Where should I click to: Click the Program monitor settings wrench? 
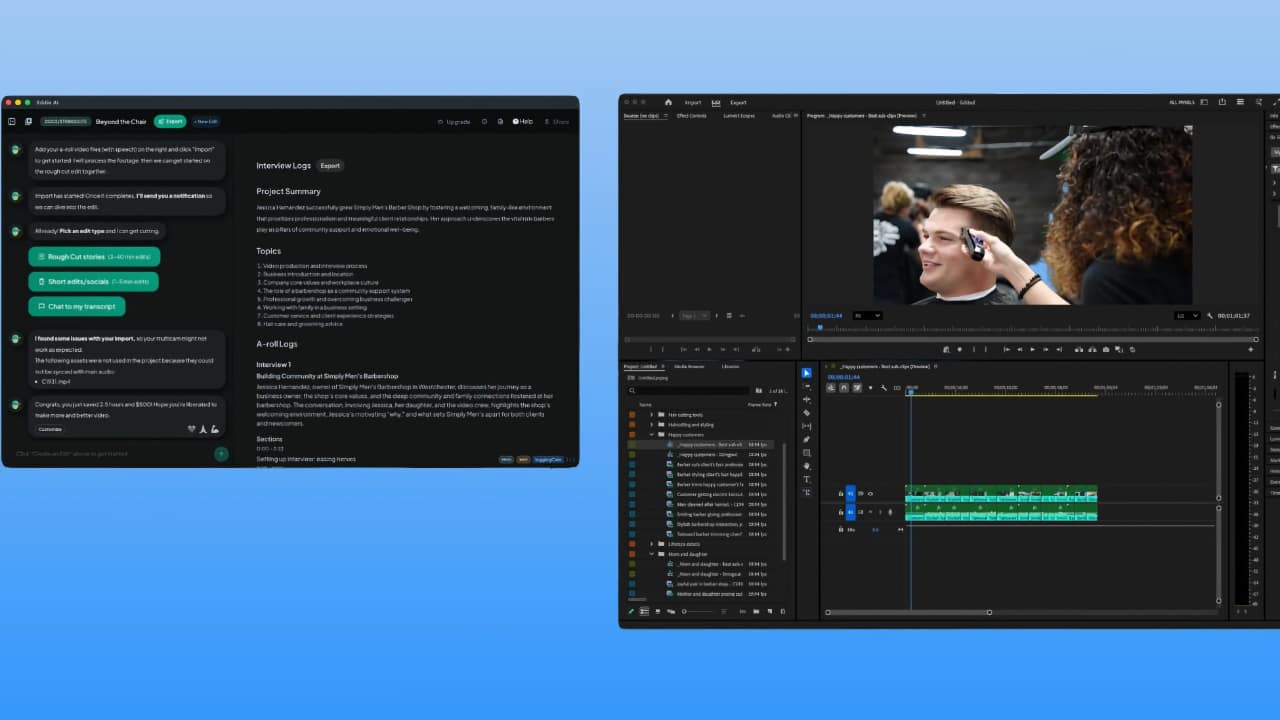1209,316
